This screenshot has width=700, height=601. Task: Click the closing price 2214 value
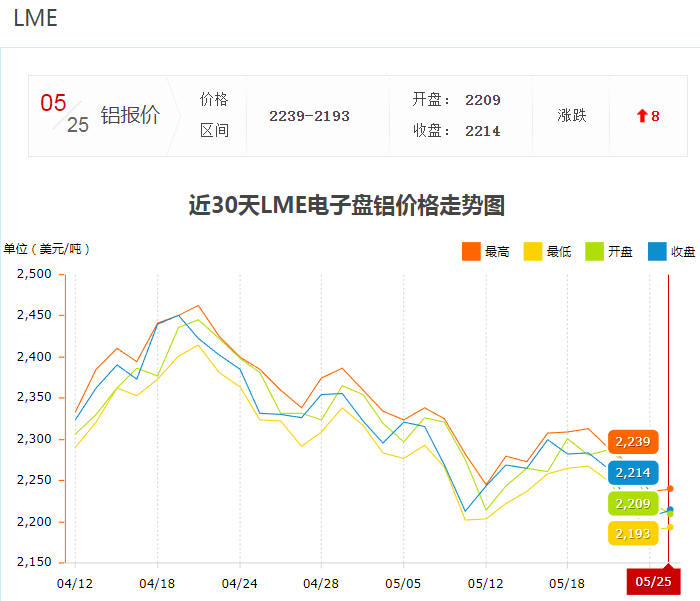(483, 131)
